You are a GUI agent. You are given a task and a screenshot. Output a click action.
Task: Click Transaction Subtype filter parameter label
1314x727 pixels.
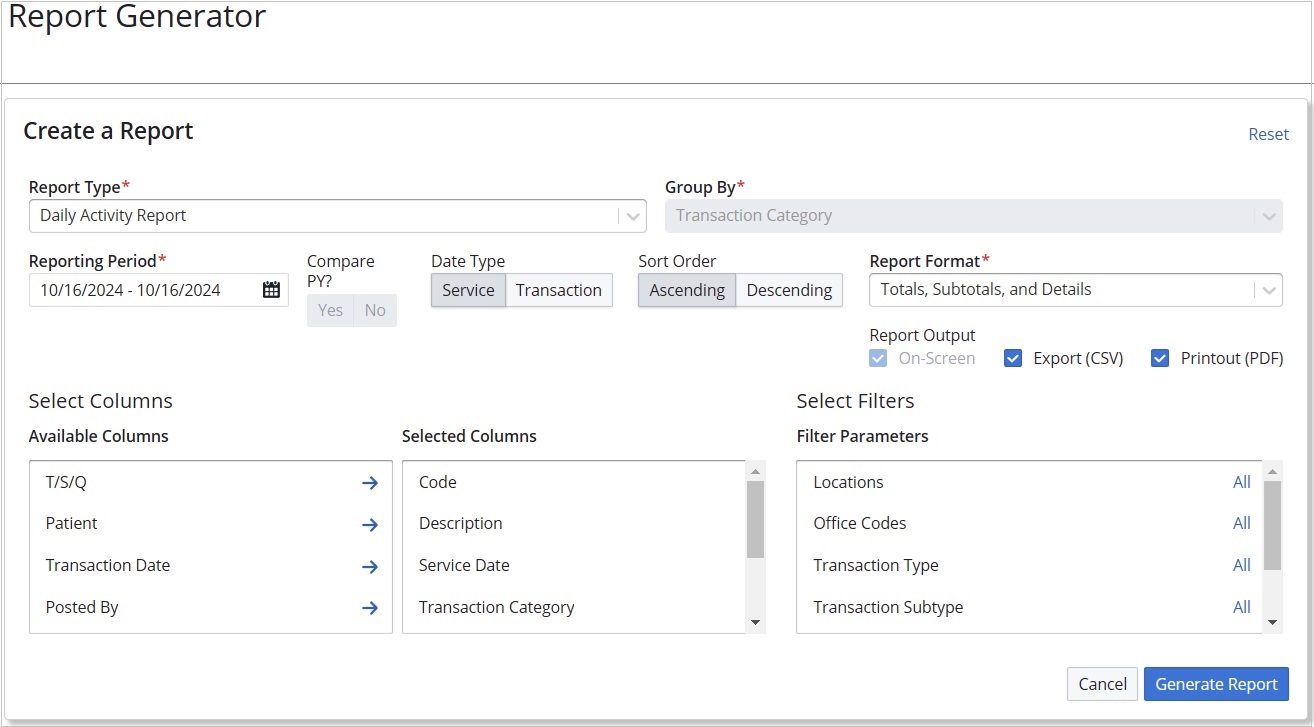click(888, 607)
